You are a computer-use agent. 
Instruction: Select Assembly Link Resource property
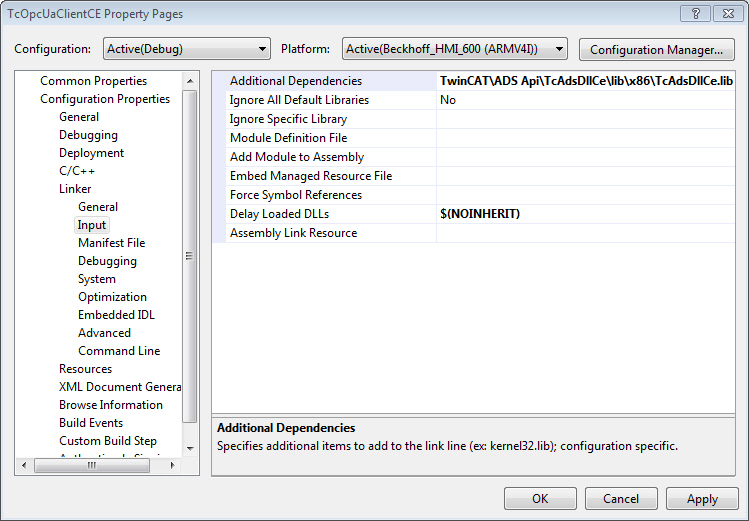332,233
